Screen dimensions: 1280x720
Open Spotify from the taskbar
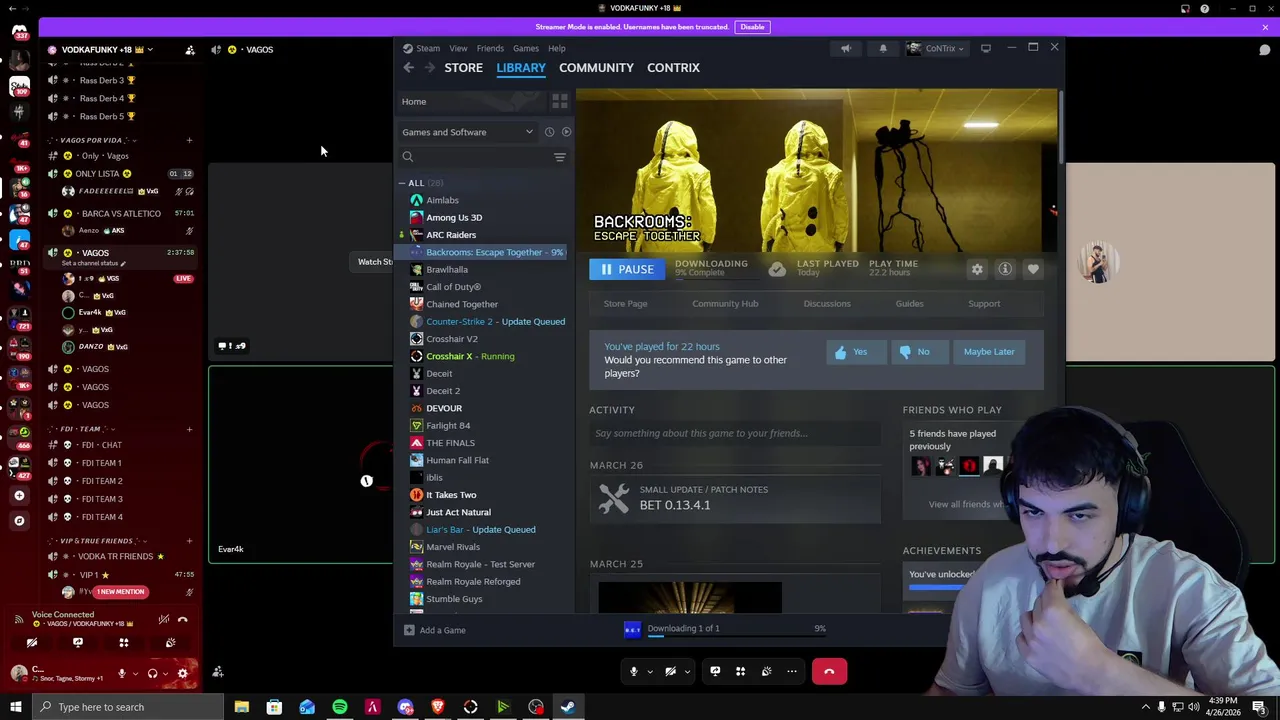[x=340, y=707]
